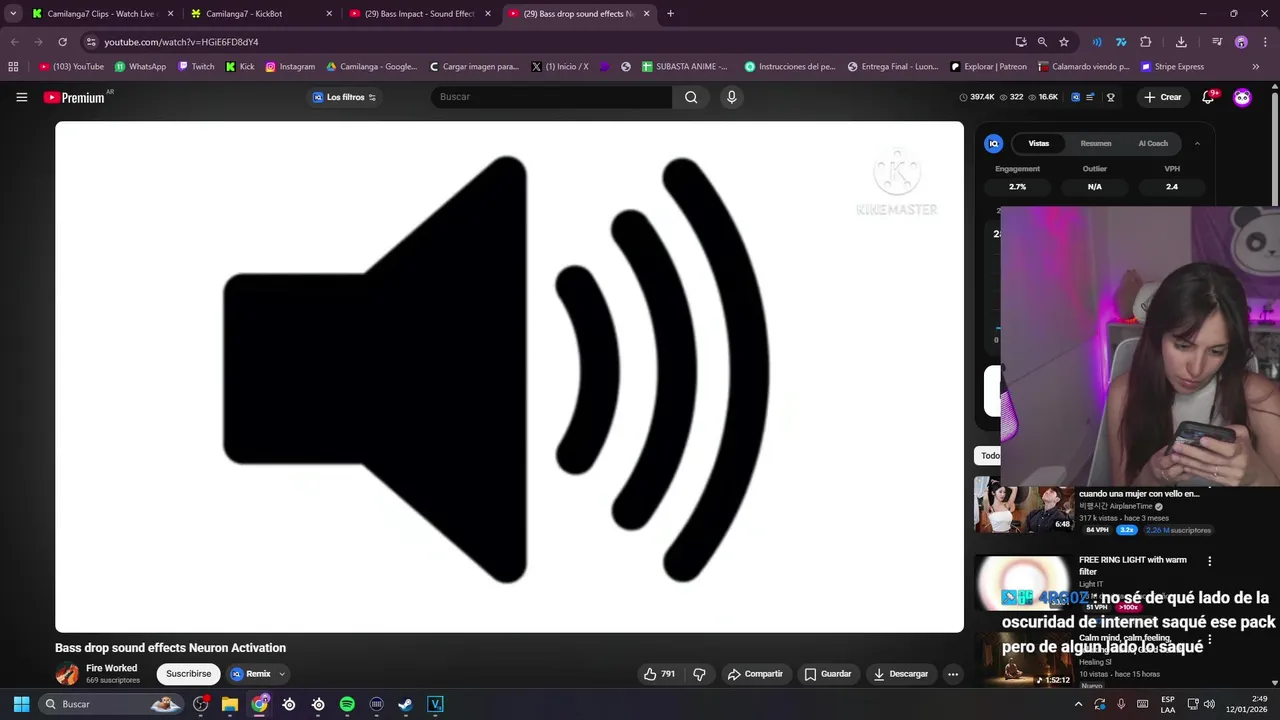Click the Suscribirse button
This screenshot has height=720, width=1280.
(x=188, y=674)
